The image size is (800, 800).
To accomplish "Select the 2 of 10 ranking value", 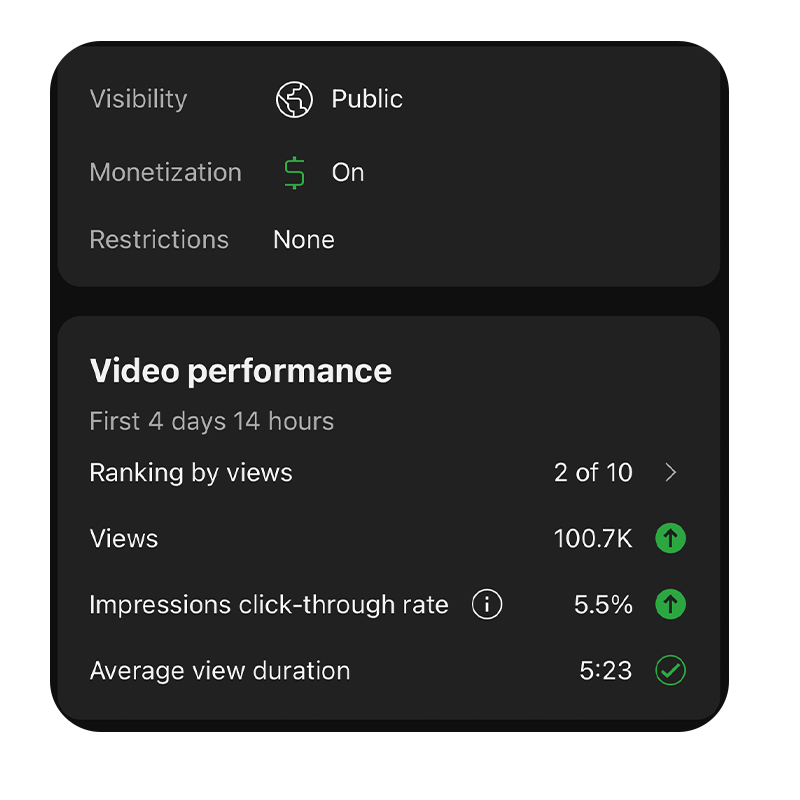I will click(x=593, y=472).
